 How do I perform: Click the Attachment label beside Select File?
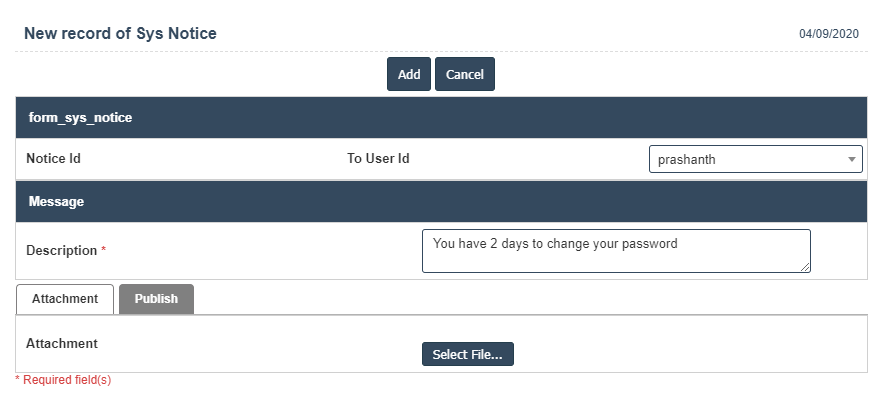(62, 343)
